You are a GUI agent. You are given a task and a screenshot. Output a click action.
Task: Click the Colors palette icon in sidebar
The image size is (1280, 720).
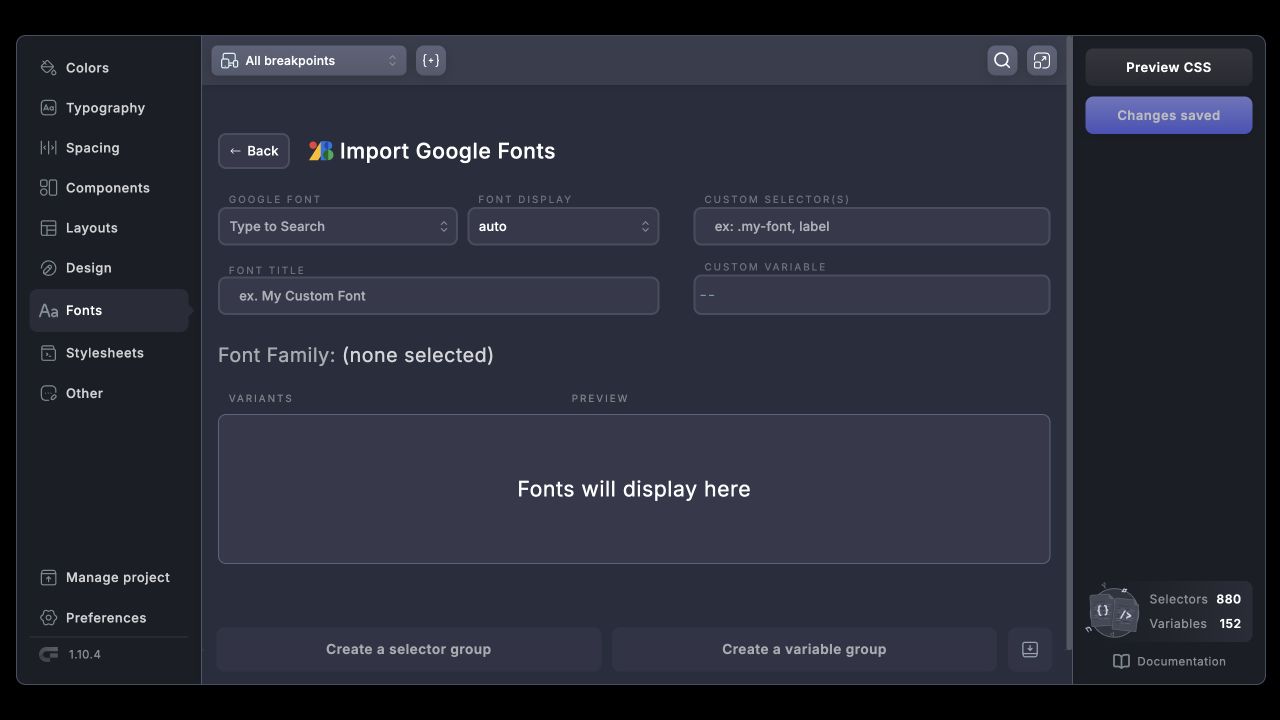48,67
